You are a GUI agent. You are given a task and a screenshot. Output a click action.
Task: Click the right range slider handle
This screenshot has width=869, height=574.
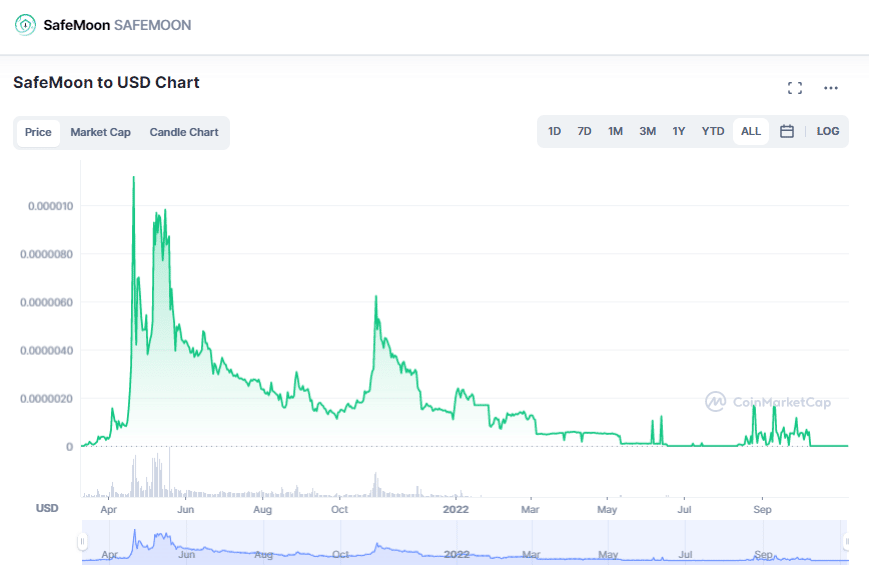847,542
